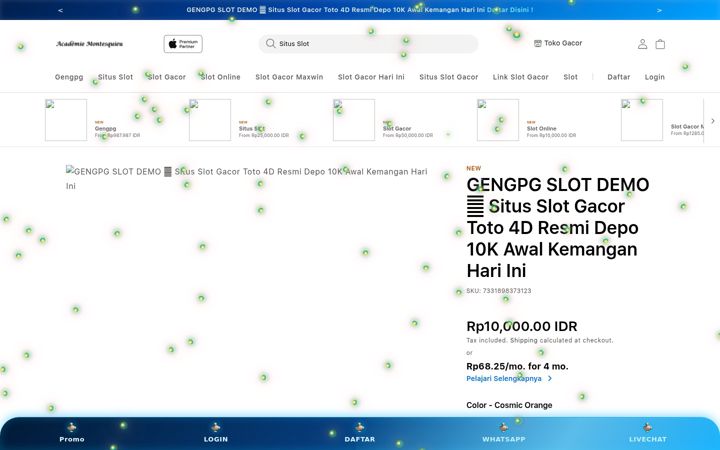720x450 pixels.
Task: Click the Promo label in bottom bar
Action: tap(72, 439)
